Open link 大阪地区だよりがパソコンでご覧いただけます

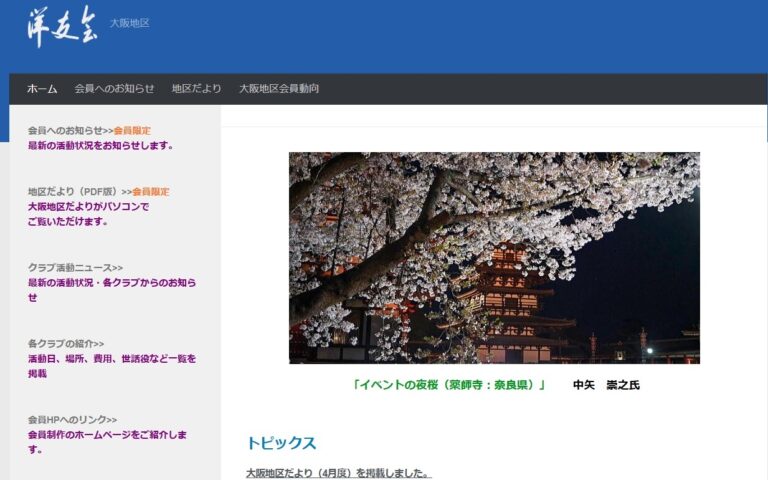(x=88, y=214)
